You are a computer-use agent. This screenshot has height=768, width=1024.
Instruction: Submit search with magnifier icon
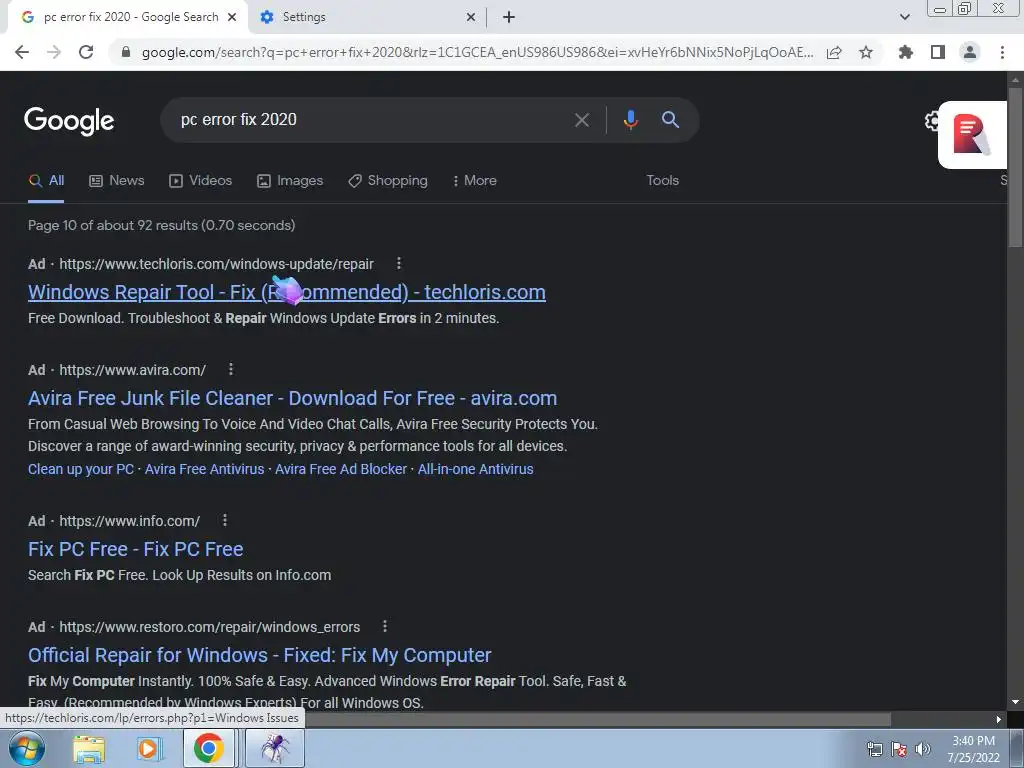point(670,120)
